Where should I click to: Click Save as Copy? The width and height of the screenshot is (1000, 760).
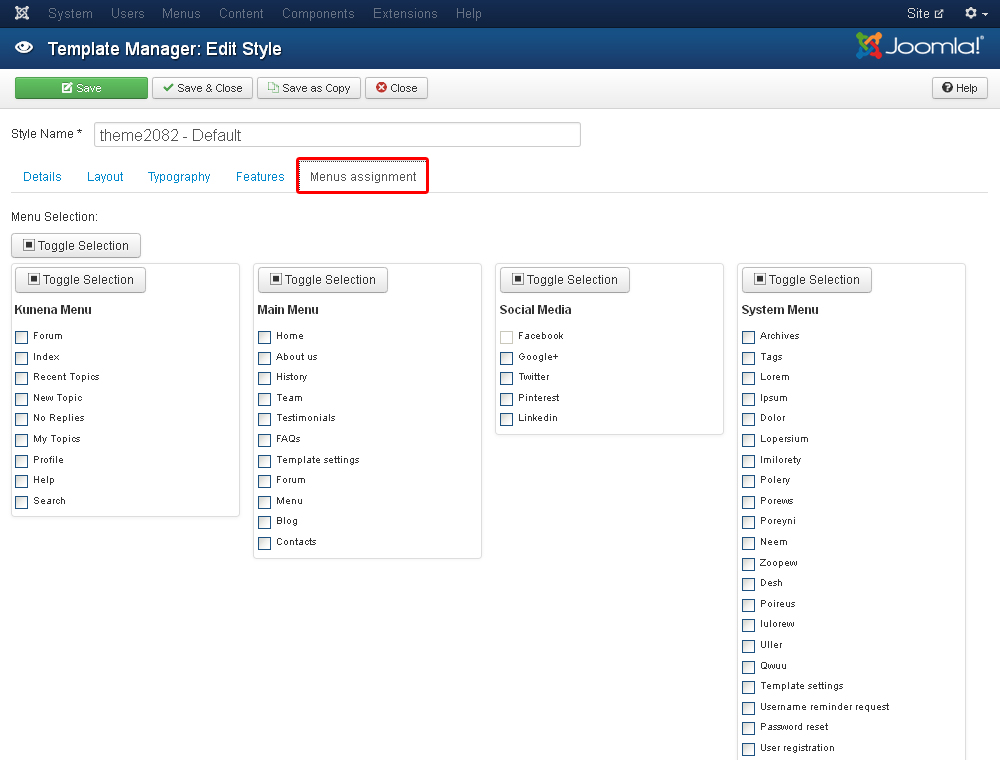tap(309, 88)
